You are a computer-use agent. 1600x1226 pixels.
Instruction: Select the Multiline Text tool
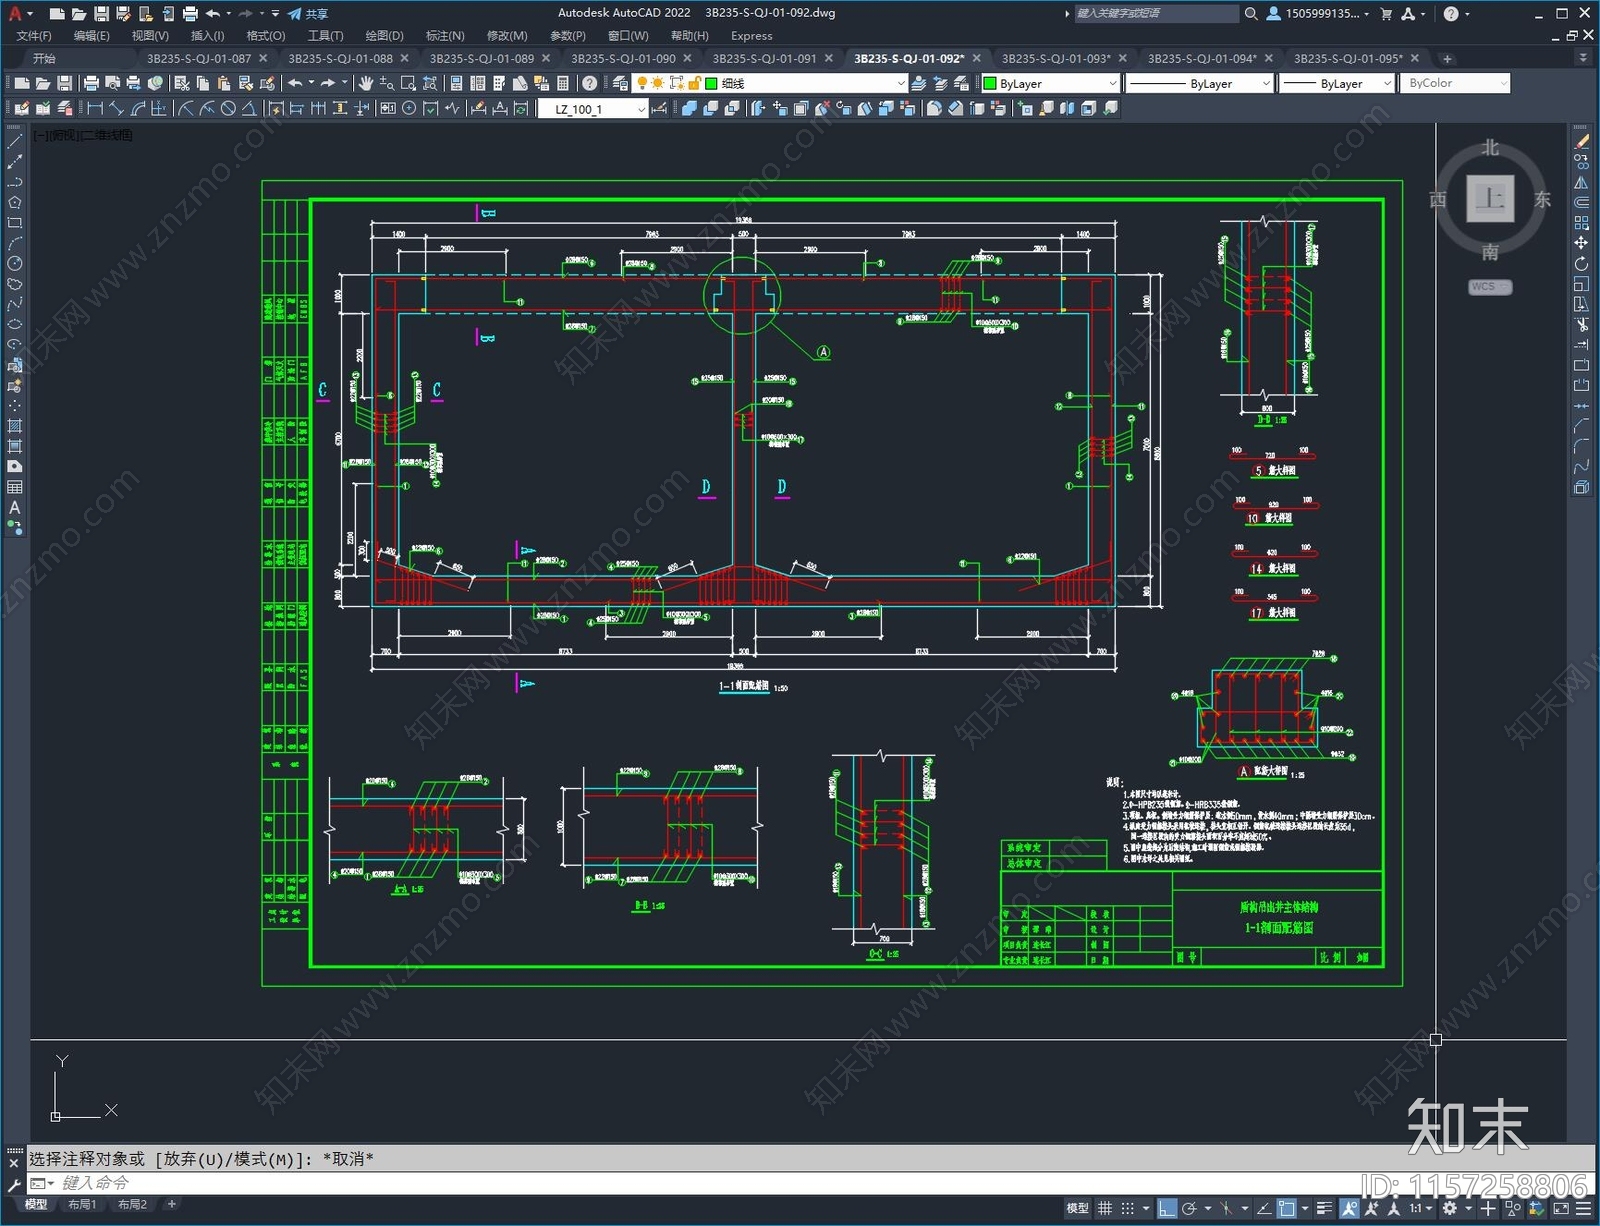[x=15, y=507]
